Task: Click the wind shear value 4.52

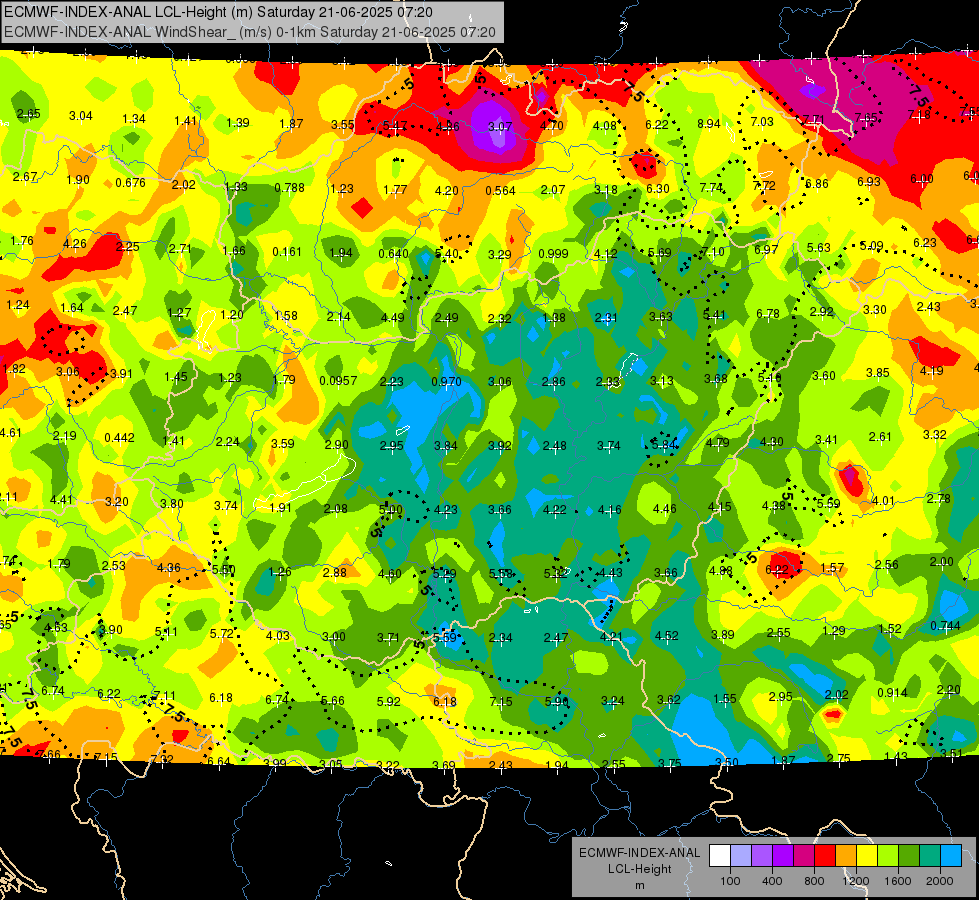Action: [666, 636]
